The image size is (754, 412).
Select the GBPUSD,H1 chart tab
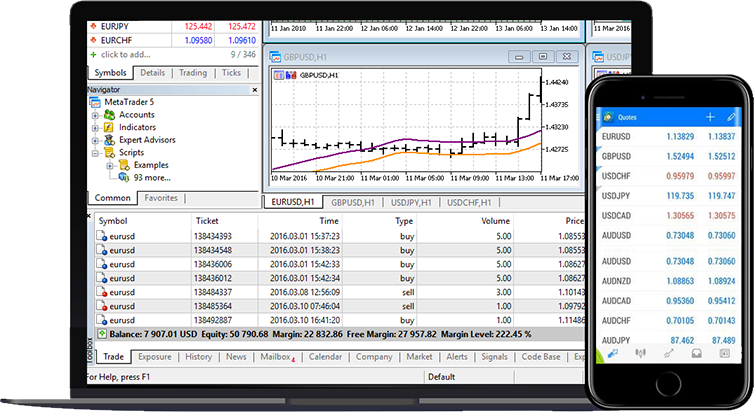(353, 202)
